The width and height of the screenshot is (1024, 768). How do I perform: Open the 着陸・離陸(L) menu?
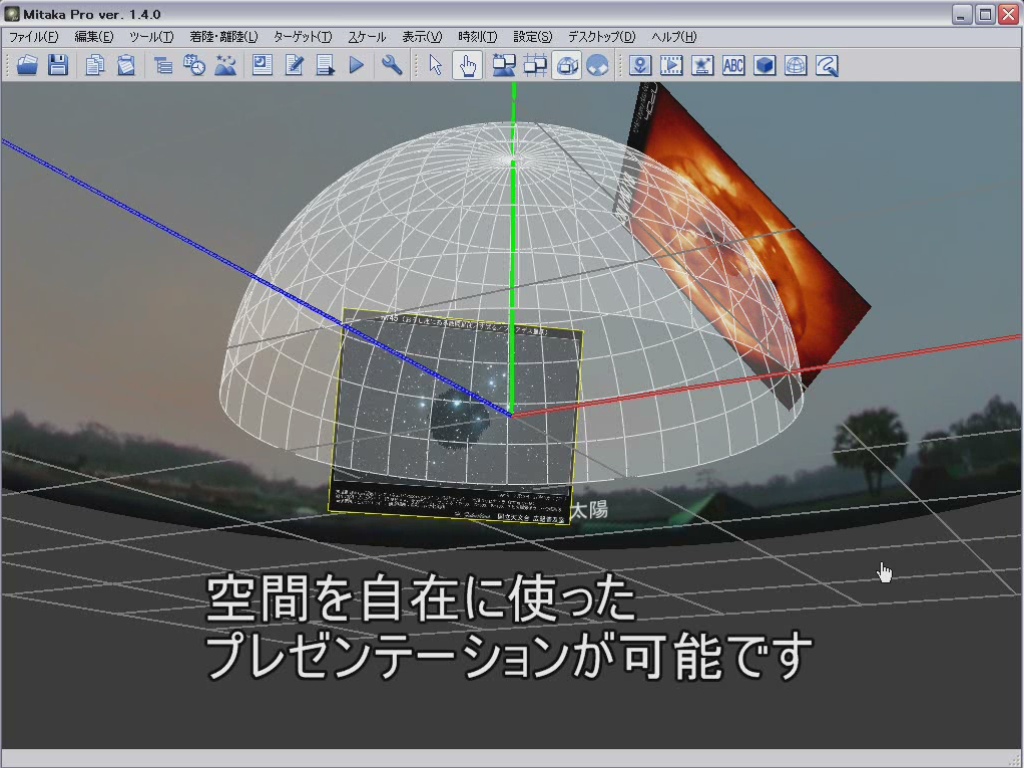click(x=223, y=37)
